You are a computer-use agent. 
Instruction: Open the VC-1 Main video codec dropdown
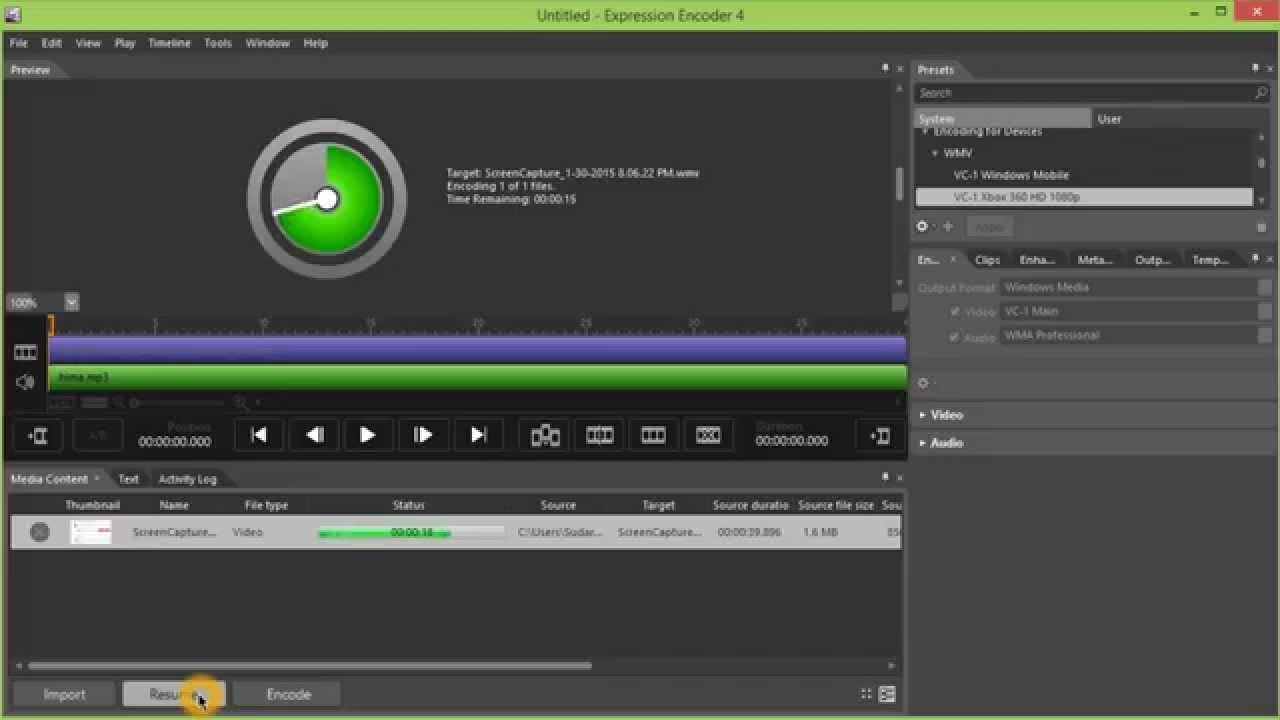pos(1137,311)
